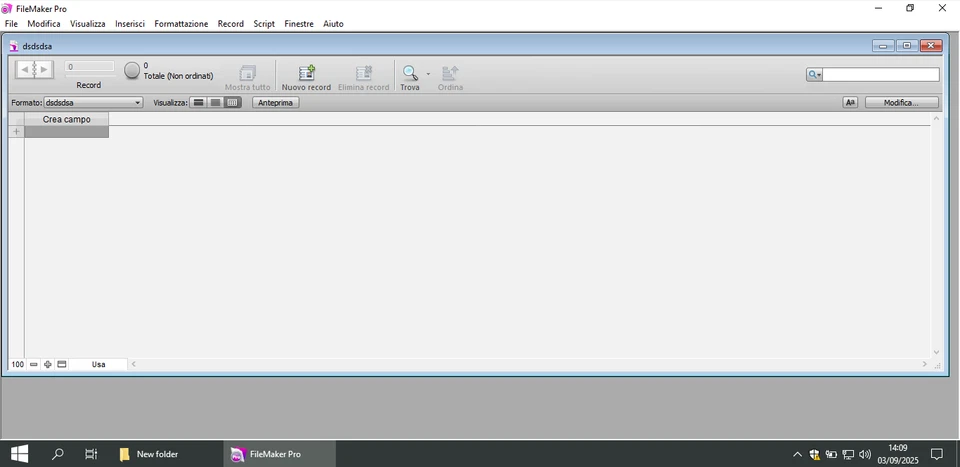Image resolution: width=960 pixels, height=467 pixels.
Task: Open the Aiuto menu
Action: [333, 24]
